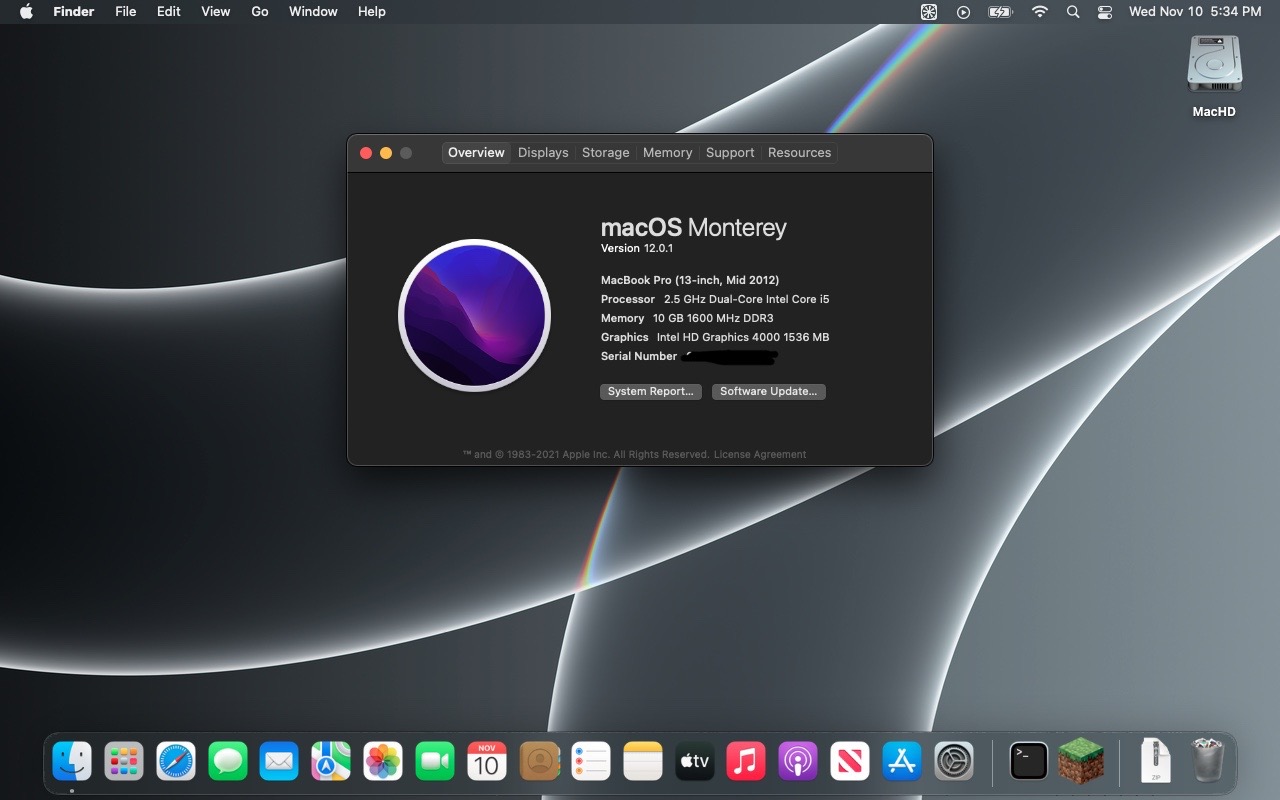Launch Terminal from the Dock
1280x800 pixels.
(x=1029, y=762)
